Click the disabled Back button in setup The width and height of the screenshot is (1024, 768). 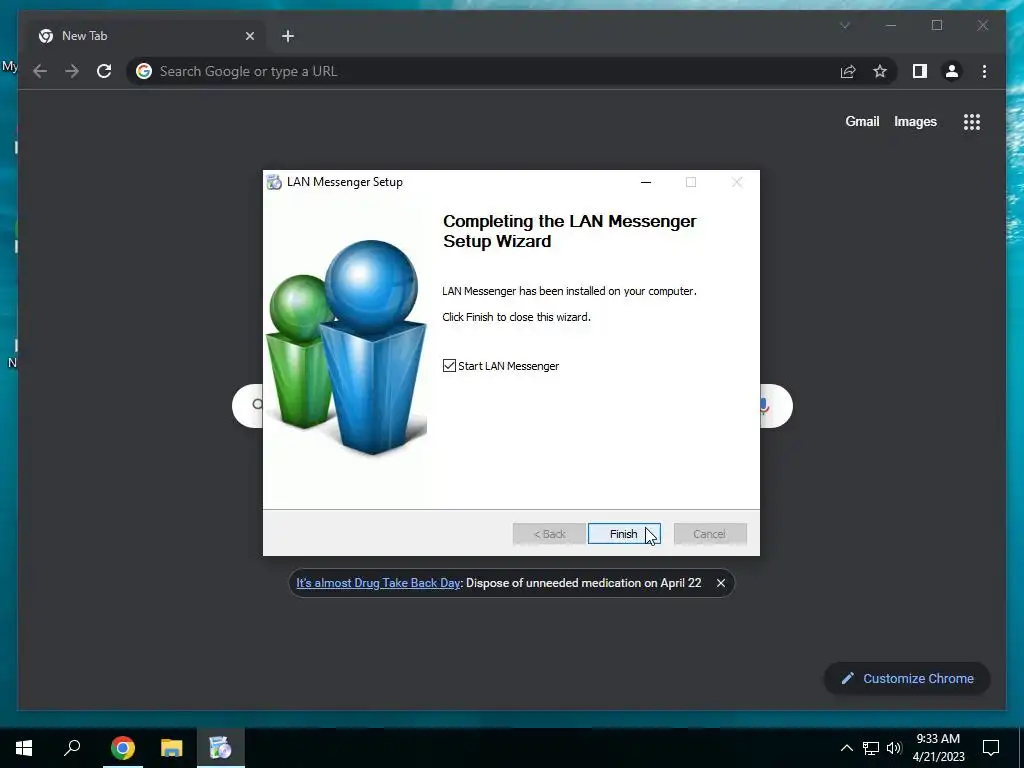[x=549, y=534]
